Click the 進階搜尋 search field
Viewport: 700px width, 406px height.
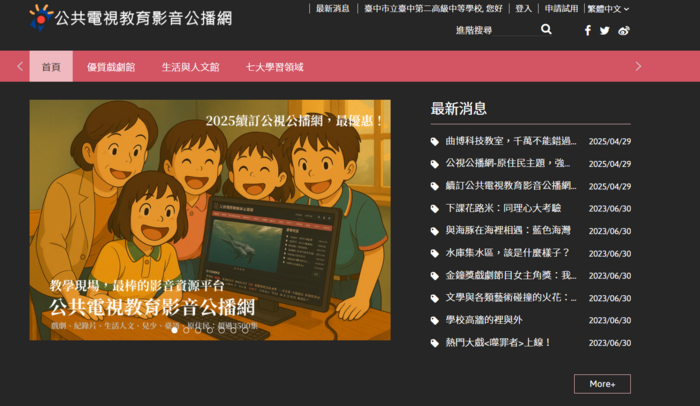(x=496, y=30)
